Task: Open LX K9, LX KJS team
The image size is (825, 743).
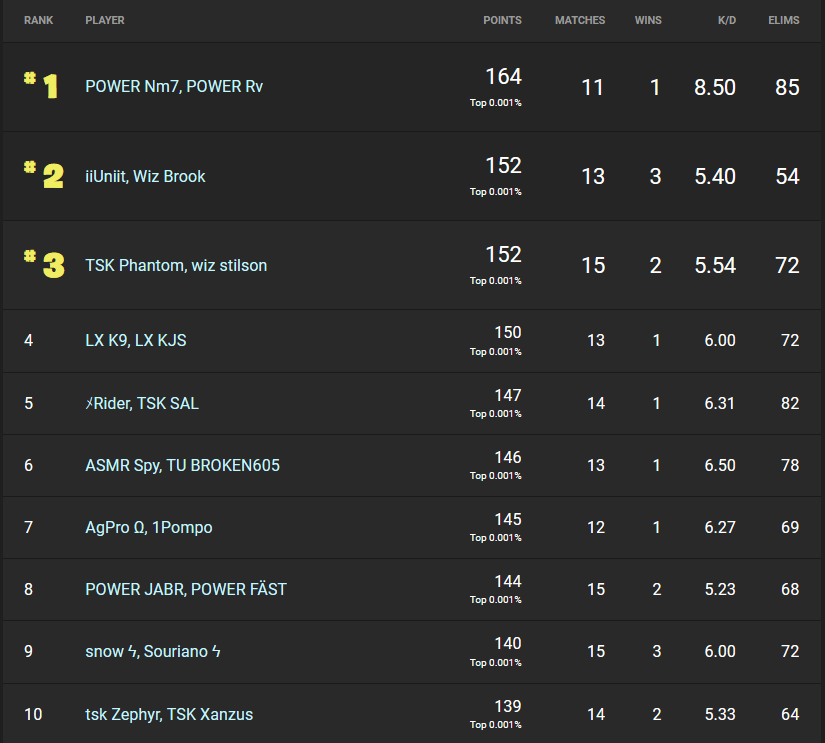Action: pyautogui.click(x=136, y=340)
